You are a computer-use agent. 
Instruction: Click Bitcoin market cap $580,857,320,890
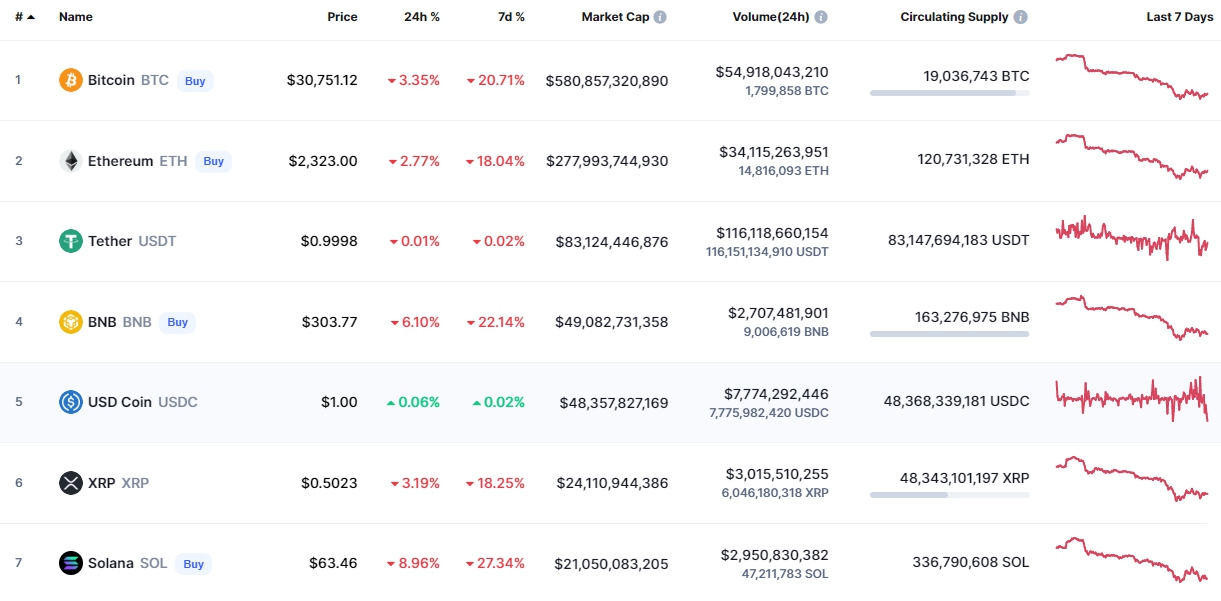tap(607, 80)
